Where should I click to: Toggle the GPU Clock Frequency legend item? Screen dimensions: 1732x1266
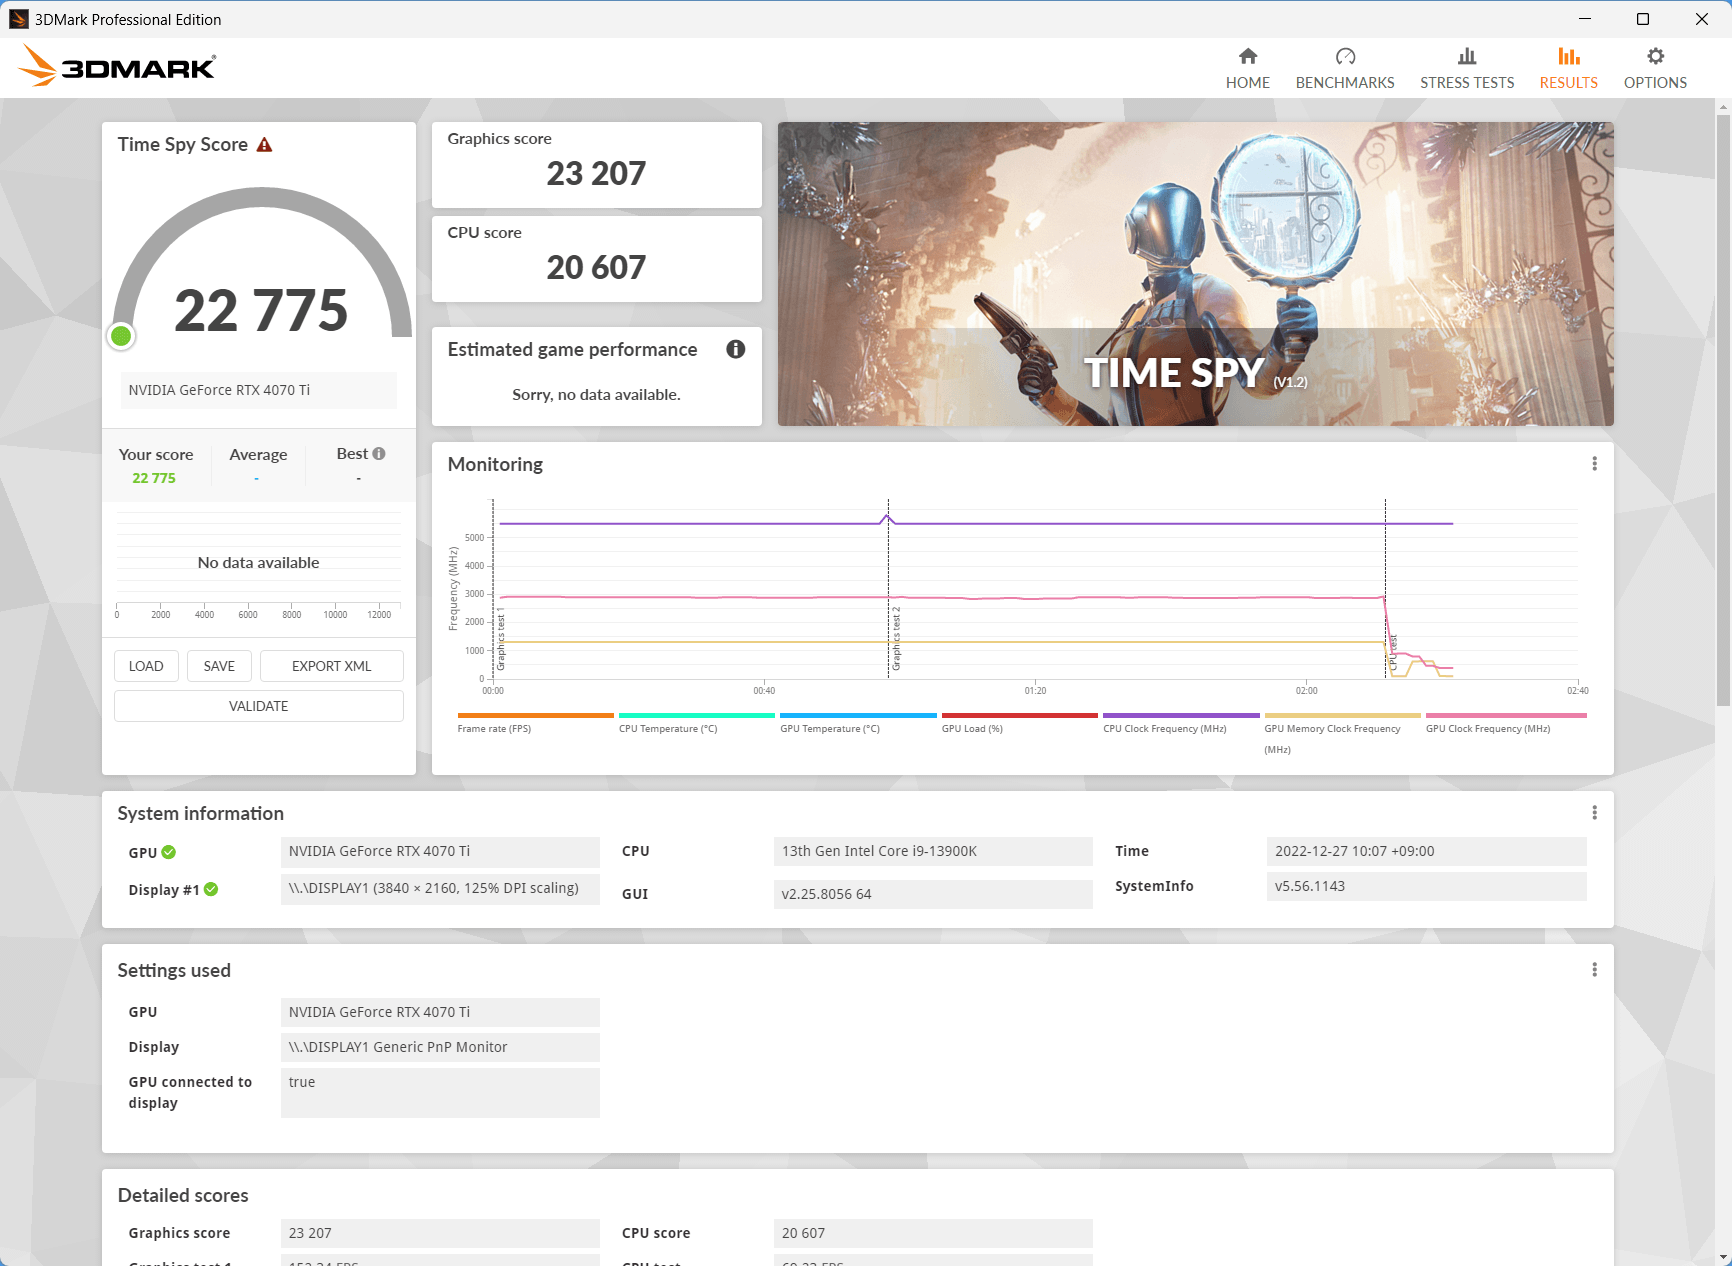[1506, 723]
